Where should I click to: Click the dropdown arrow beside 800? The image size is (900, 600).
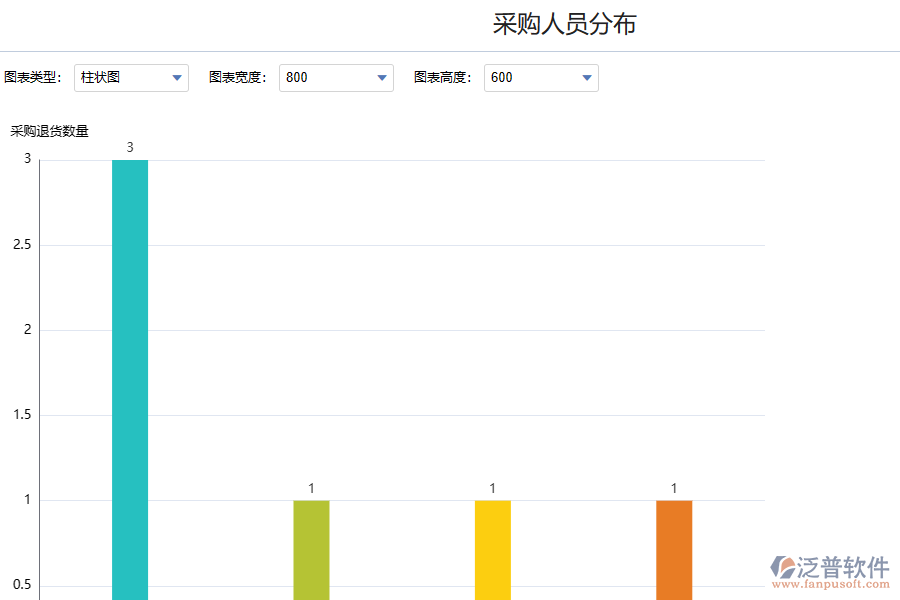[x=382, y=77]
